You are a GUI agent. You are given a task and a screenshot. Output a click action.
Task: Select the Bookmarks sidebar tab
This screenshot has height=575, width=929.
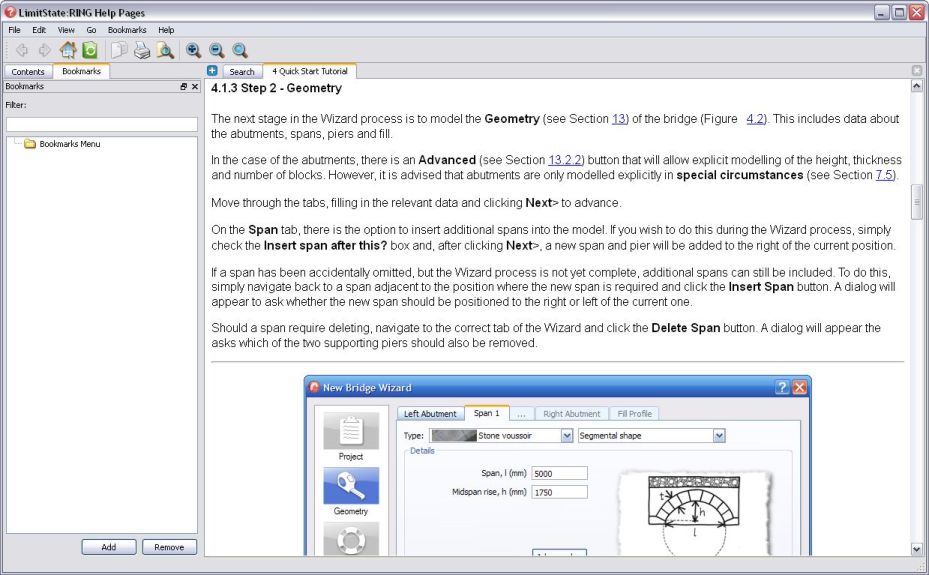click(81, 71)
